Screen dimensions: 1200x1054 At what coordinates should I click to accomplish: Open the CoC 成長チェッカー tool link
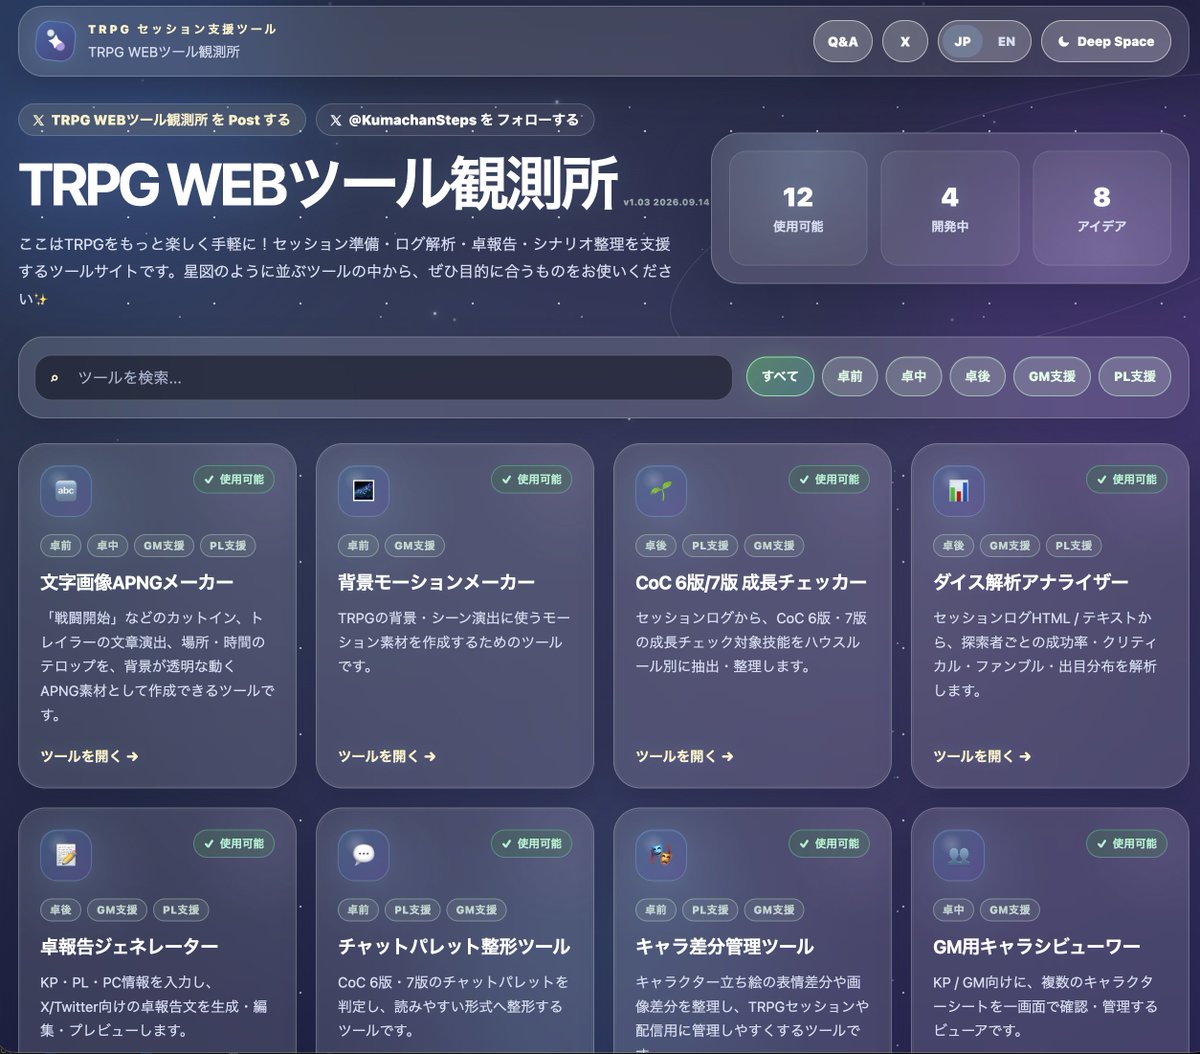685,757
